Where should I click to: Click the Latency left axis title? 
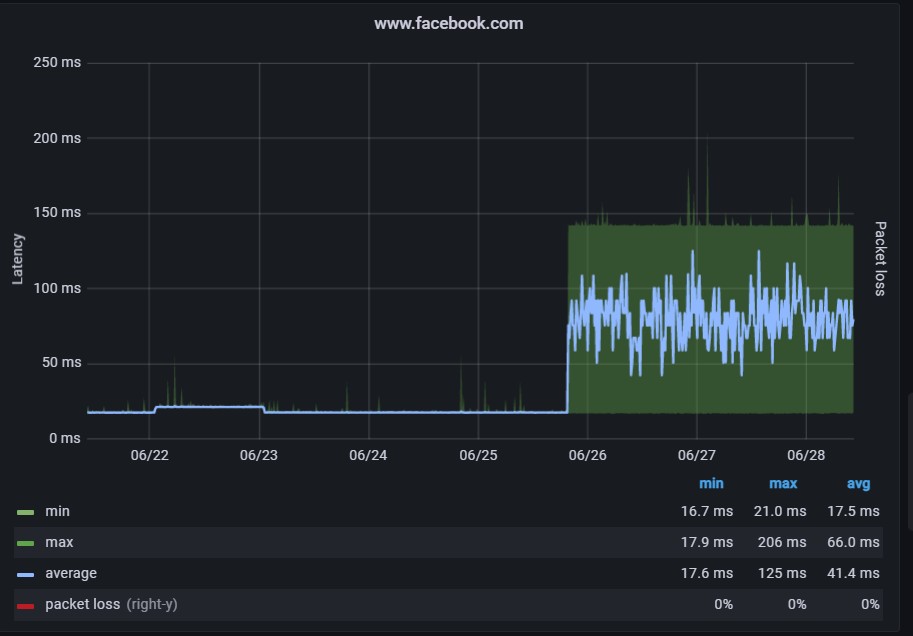[17, 259]
